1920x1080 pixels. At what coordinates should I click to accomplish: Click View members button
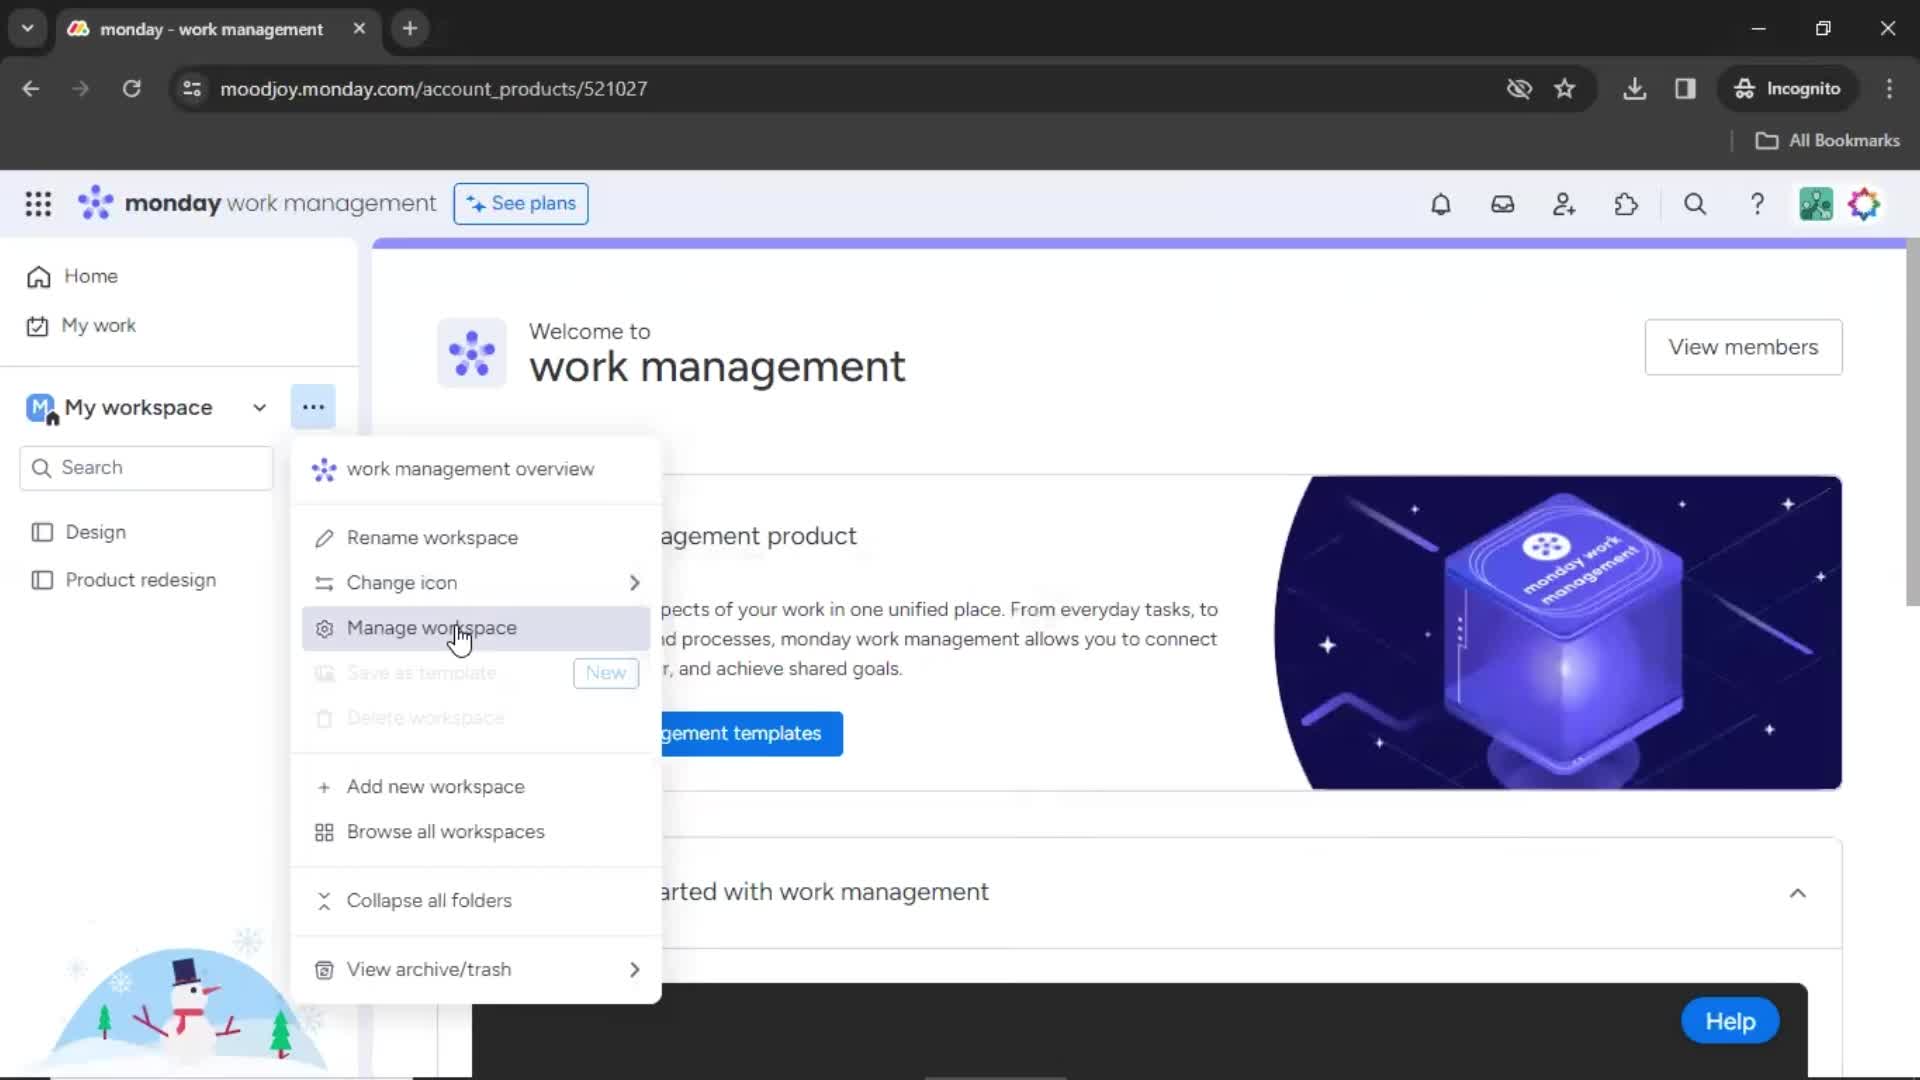pos(1743,347)
